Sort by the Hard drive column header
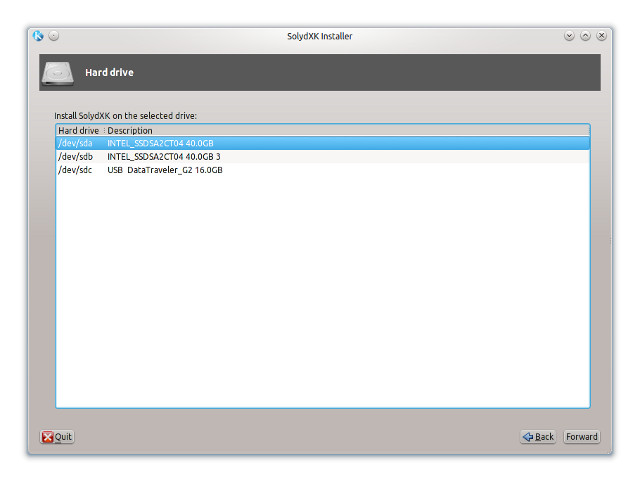Viewport: 640px width, 482px height. [x=80, y=131]
